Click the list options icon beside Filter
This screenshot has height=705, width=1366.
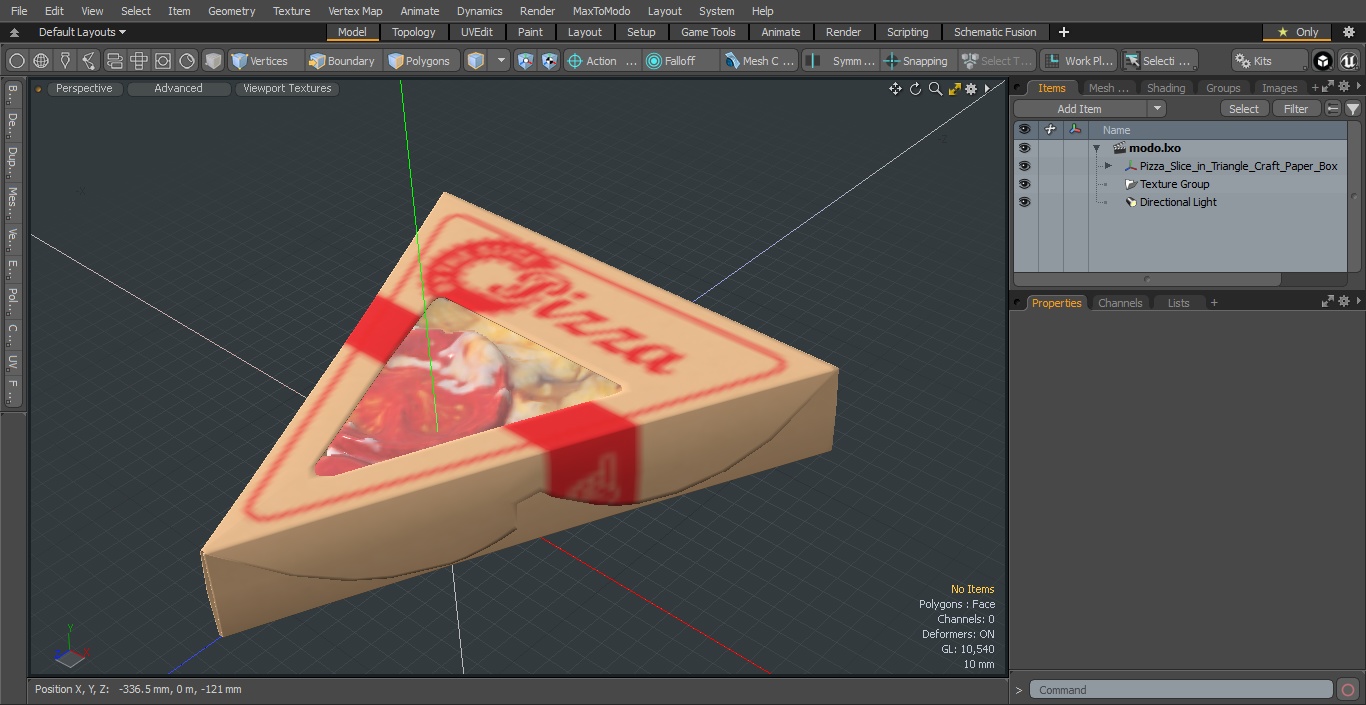(1333, 109)
